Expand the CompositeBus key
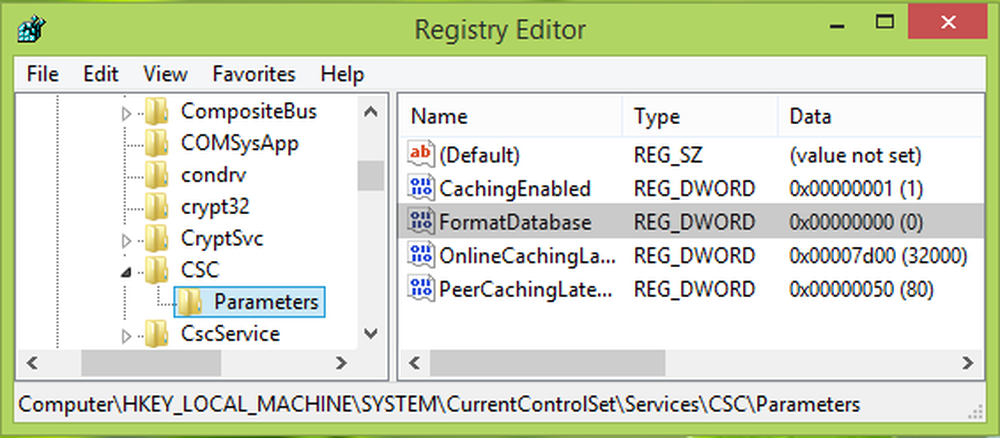Viewport: 1000px width, 438px height. click(x=126, y=113)
